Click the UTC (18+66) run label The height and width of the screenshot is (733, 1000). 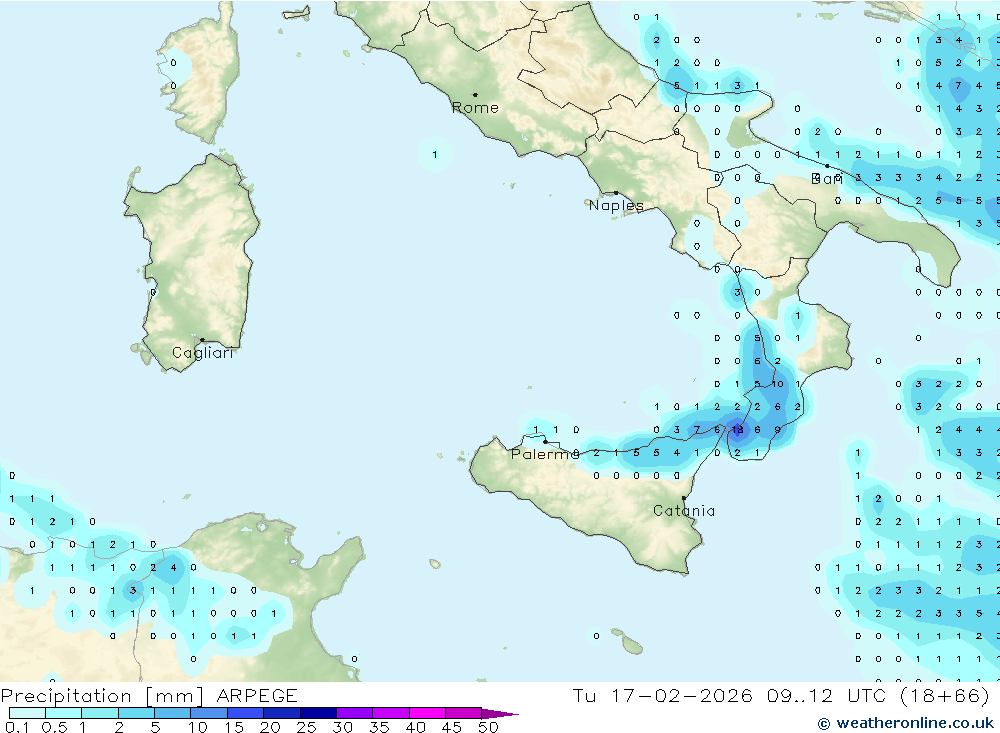pos(918,695)
